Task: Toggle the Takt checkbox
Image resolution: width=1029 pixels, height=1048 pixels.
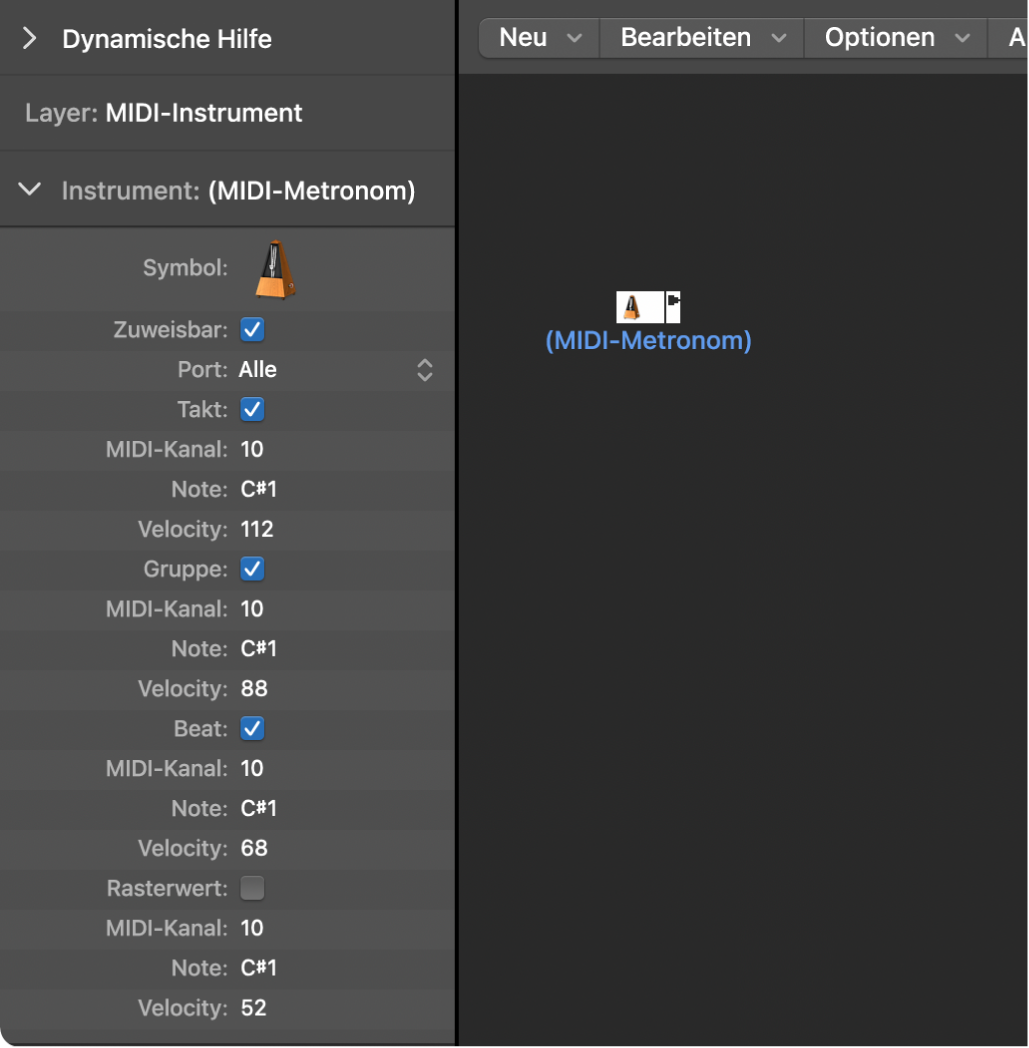Action: pyautogui.click(x=253, y=409)
